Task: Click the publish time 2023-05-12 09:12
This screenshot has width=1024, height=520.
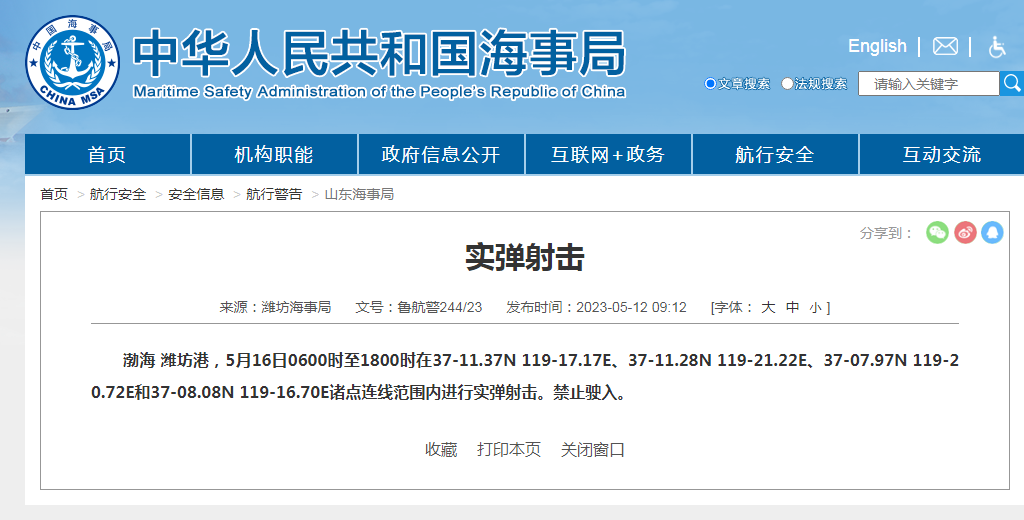Action: [631, 307]
